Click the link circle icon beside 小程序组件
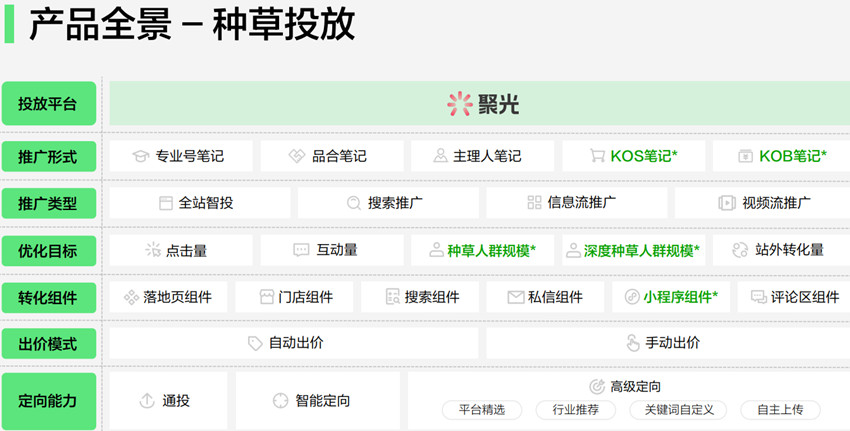The width and height of the screenshot is (850, 431). (632, 297)
